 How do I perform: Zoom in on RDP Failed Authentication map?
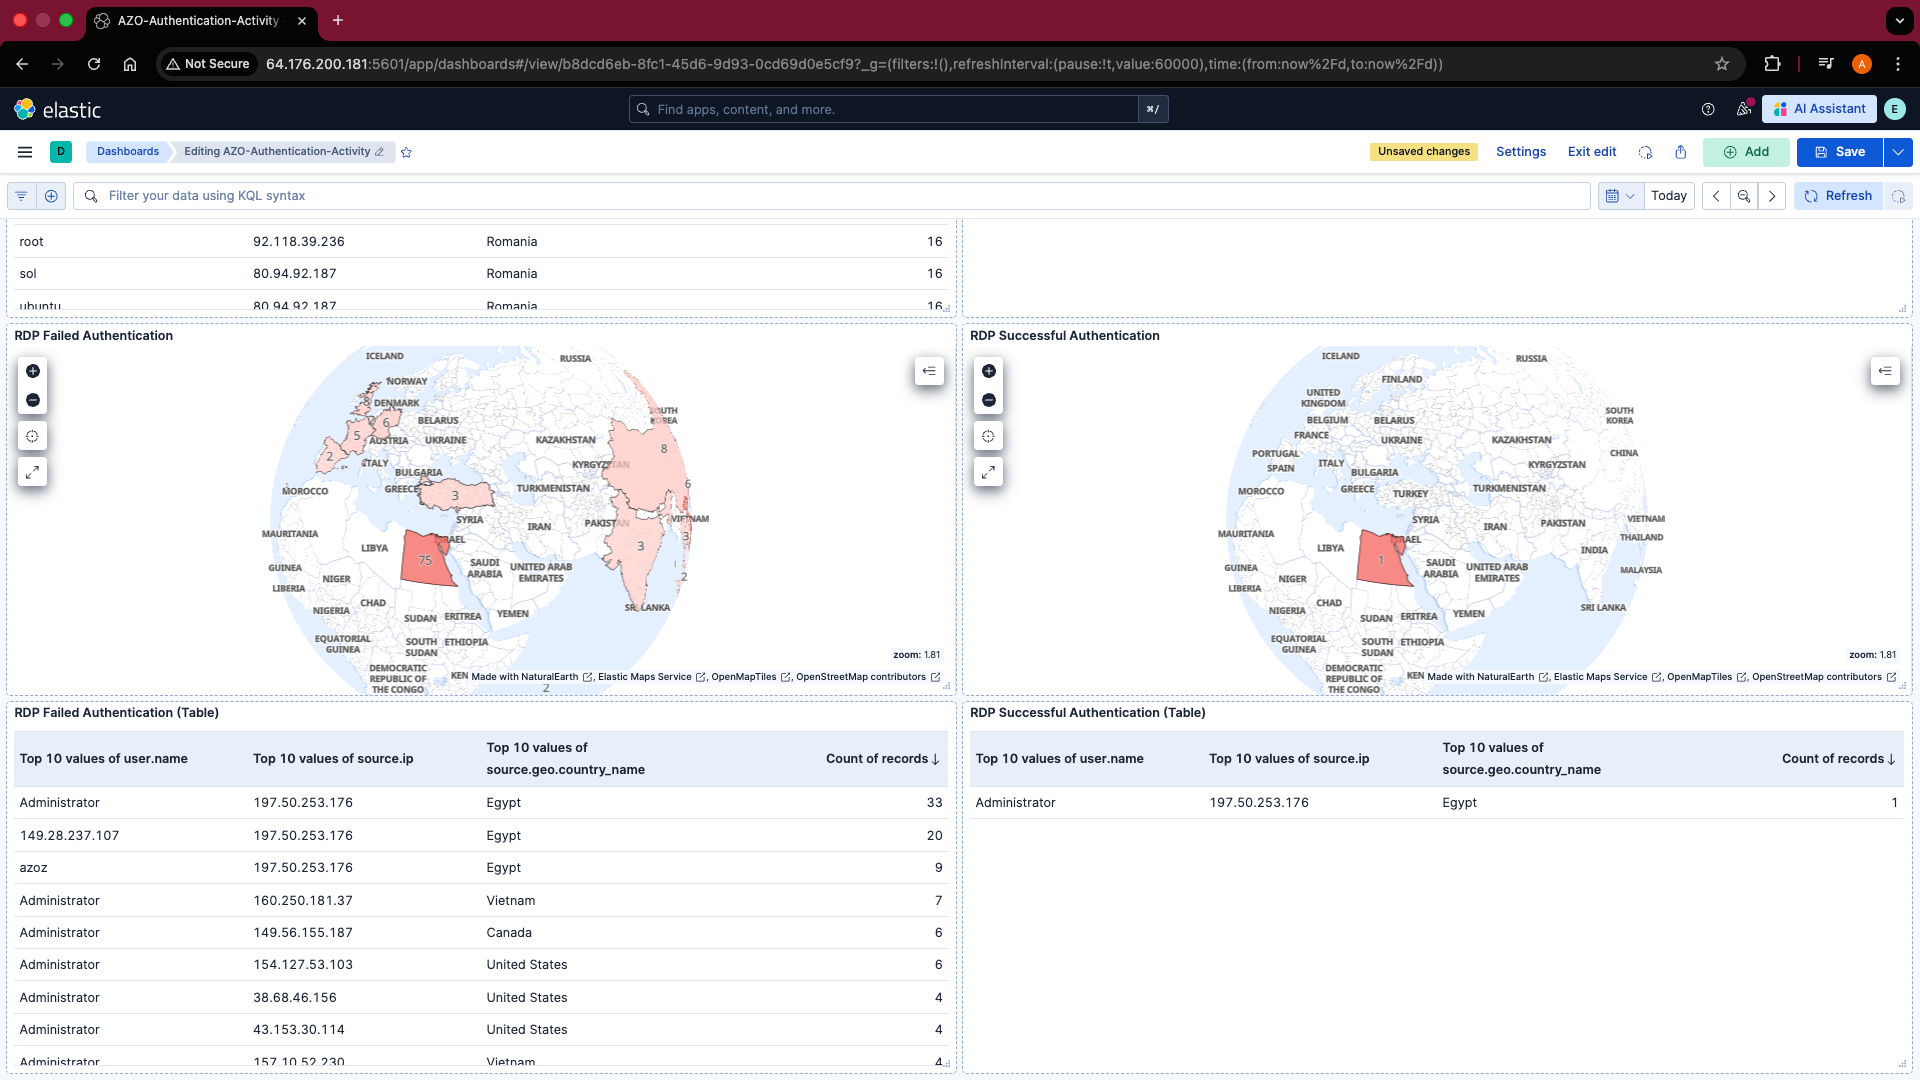[33, 371]
